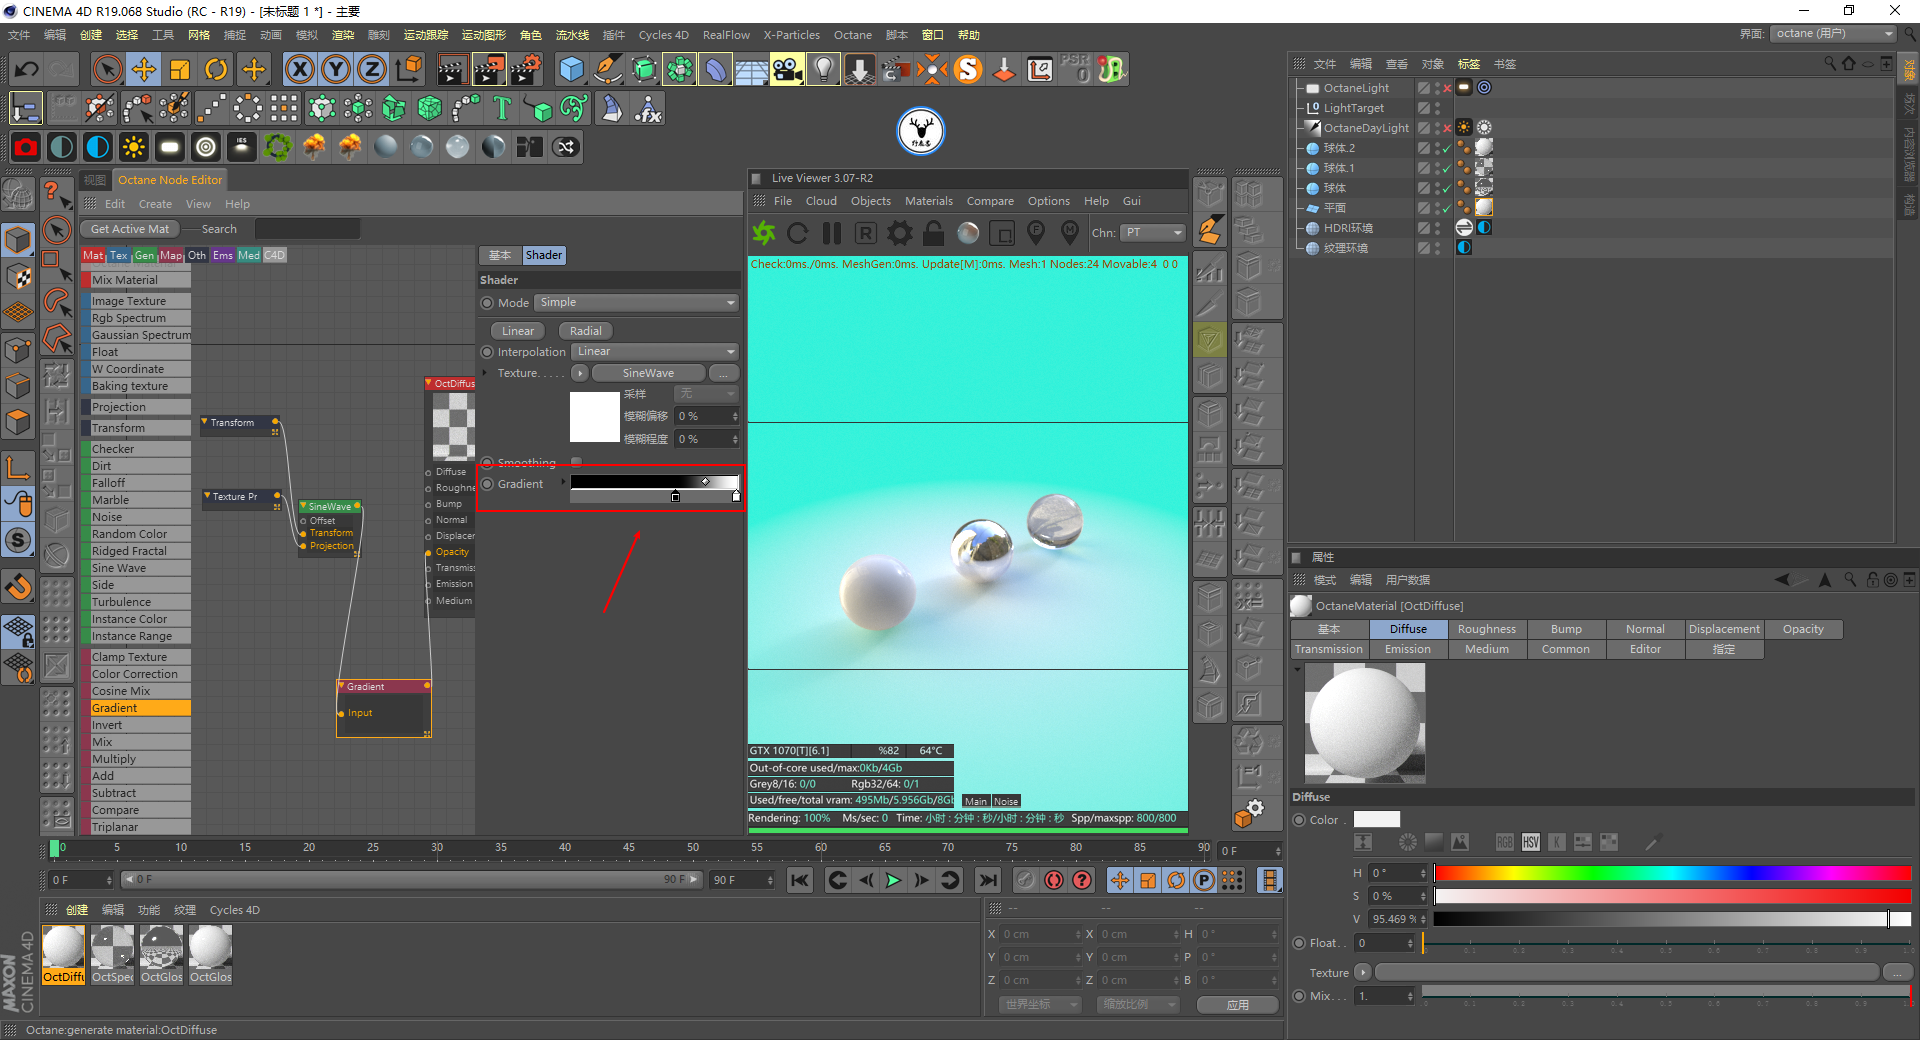Open the Interpolation Linear dropdown
1920x1040 pixels.
(655, 352)
